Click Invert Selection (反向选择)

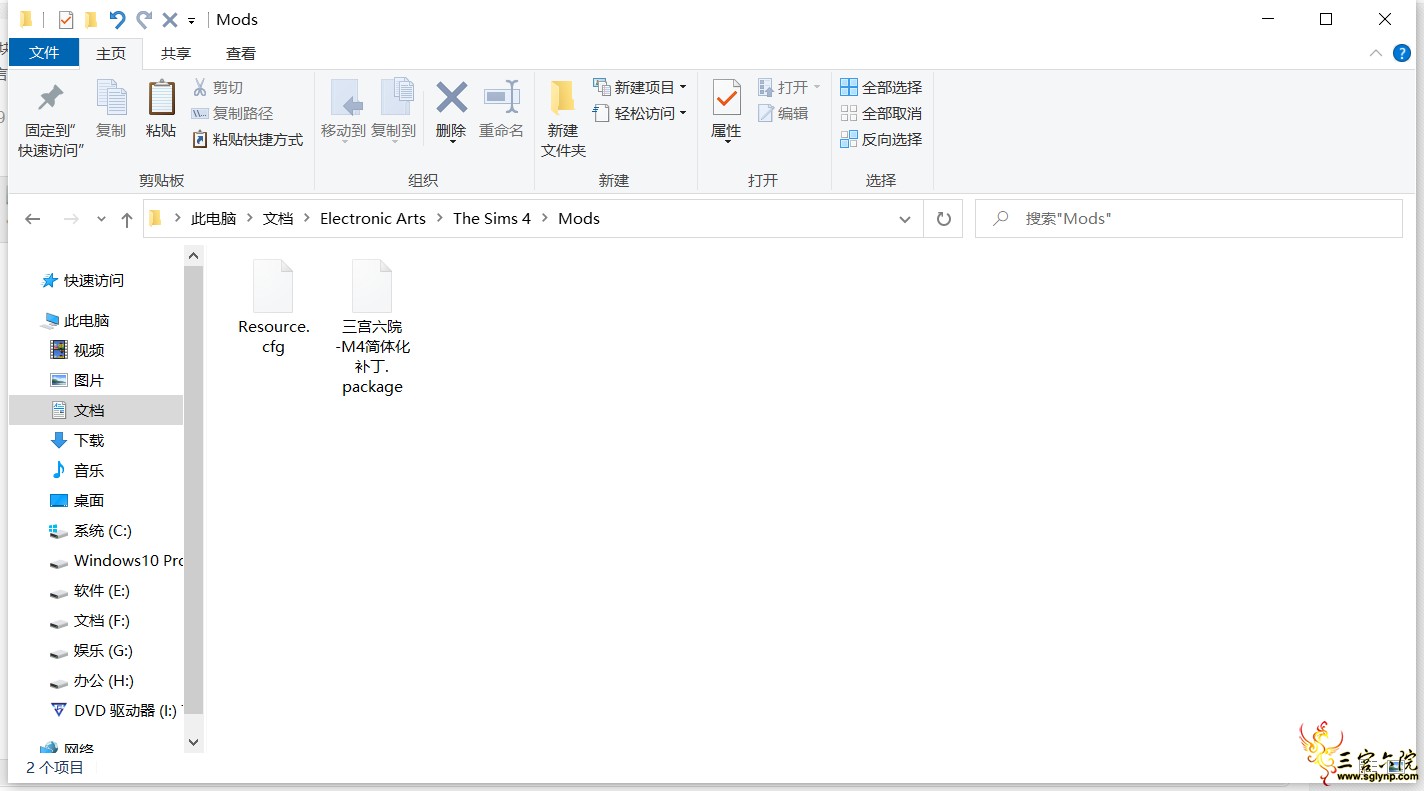tap(881, 140)
